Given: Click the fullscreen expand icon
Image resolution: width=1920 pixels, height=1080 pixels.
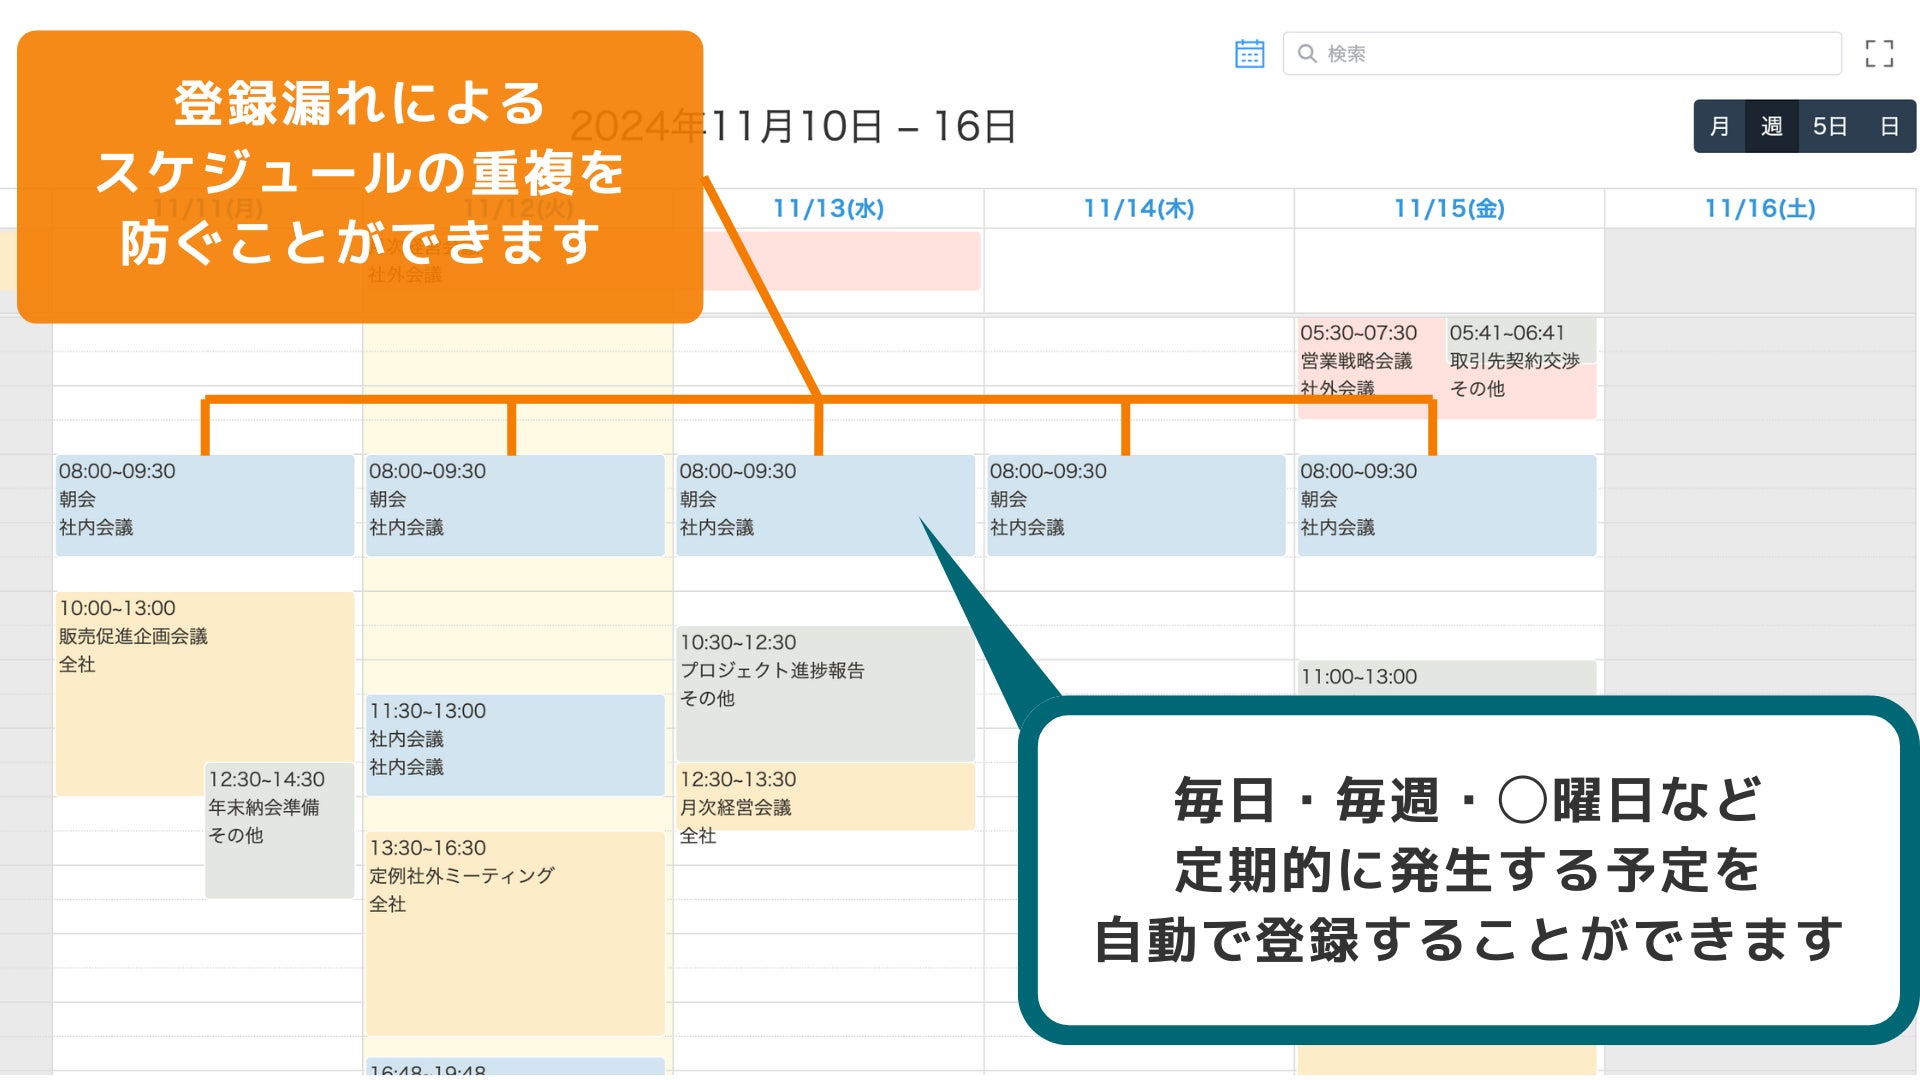Looking at the screenshot, I should (1879, 54).
